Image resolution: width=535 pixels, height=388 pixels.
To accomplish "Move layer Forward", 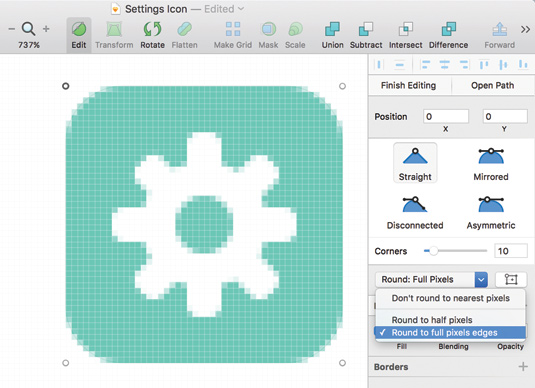I will pos(500,35).
